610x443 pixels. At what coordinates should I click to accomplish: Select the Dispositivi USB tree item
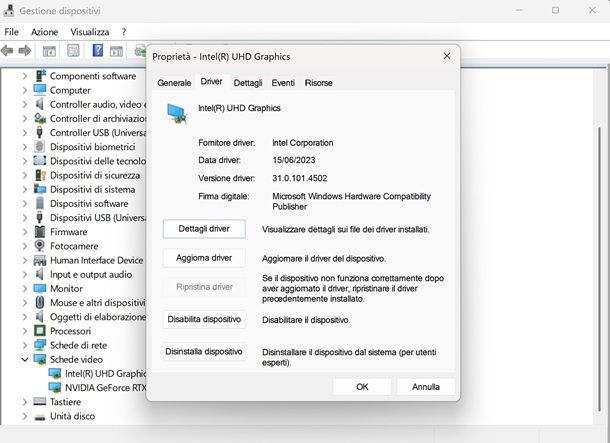(98, 217)
